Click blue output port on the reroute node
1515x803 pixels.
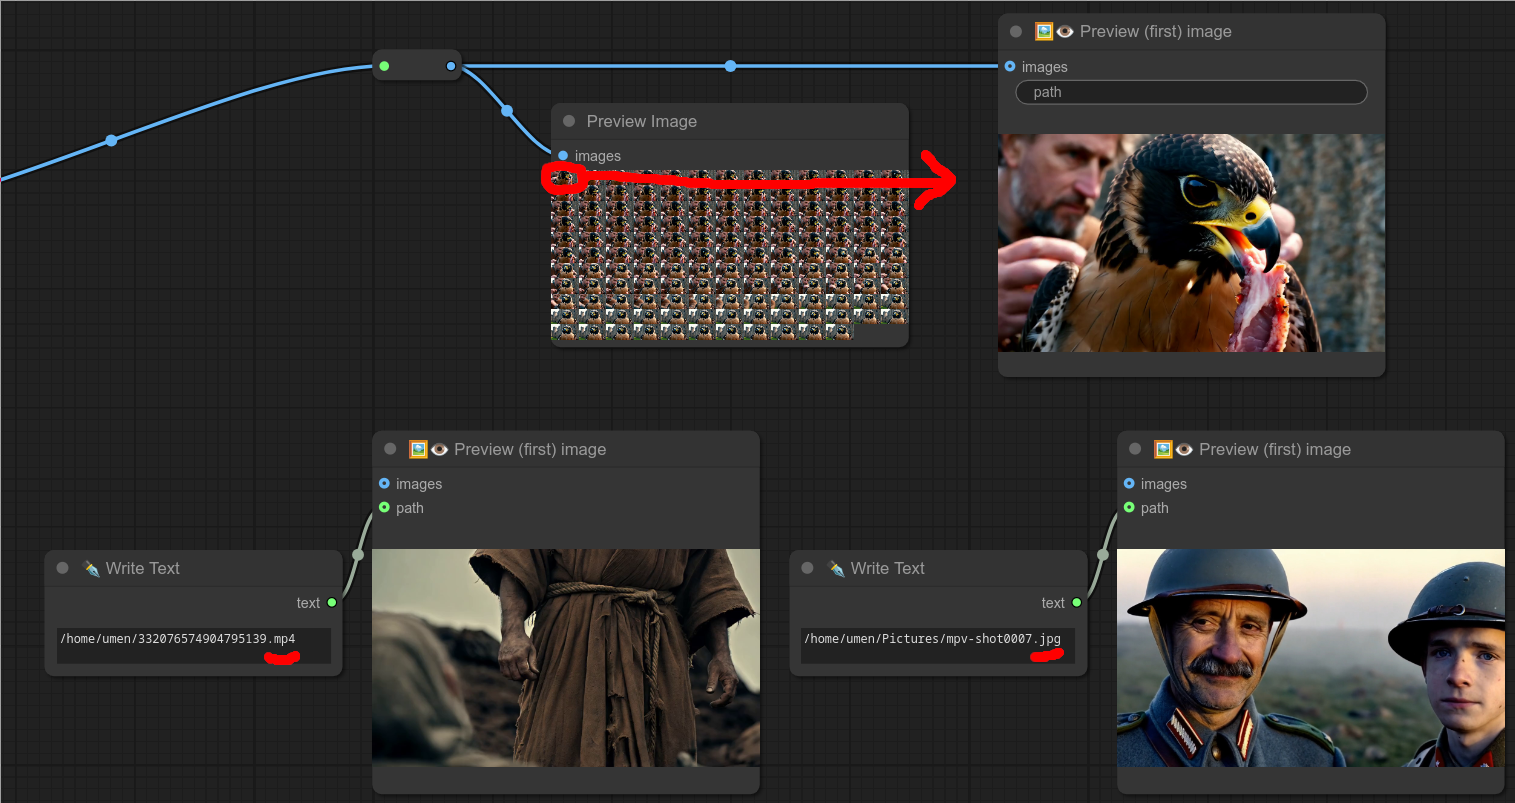451,67
